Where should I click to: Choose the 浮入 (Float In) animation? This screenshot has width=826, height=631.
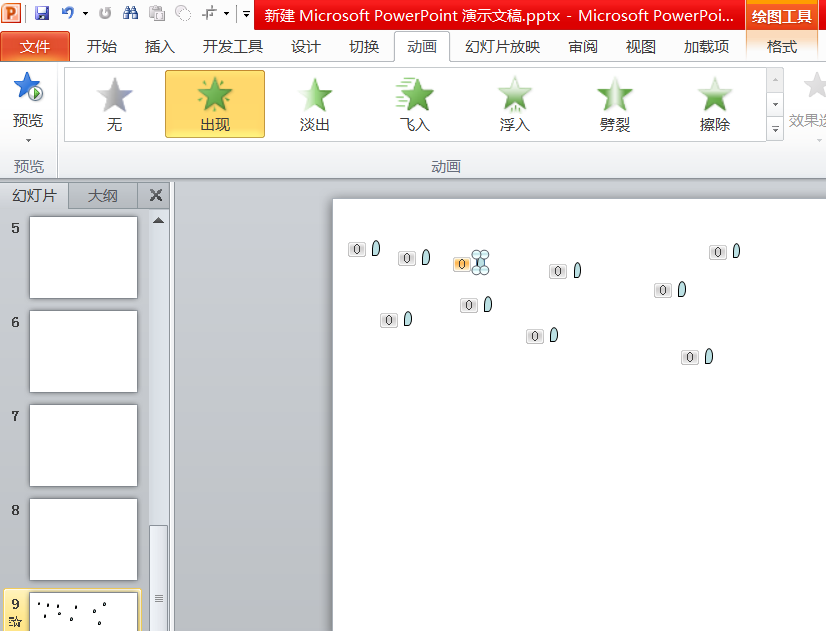(x=514, y=104)
